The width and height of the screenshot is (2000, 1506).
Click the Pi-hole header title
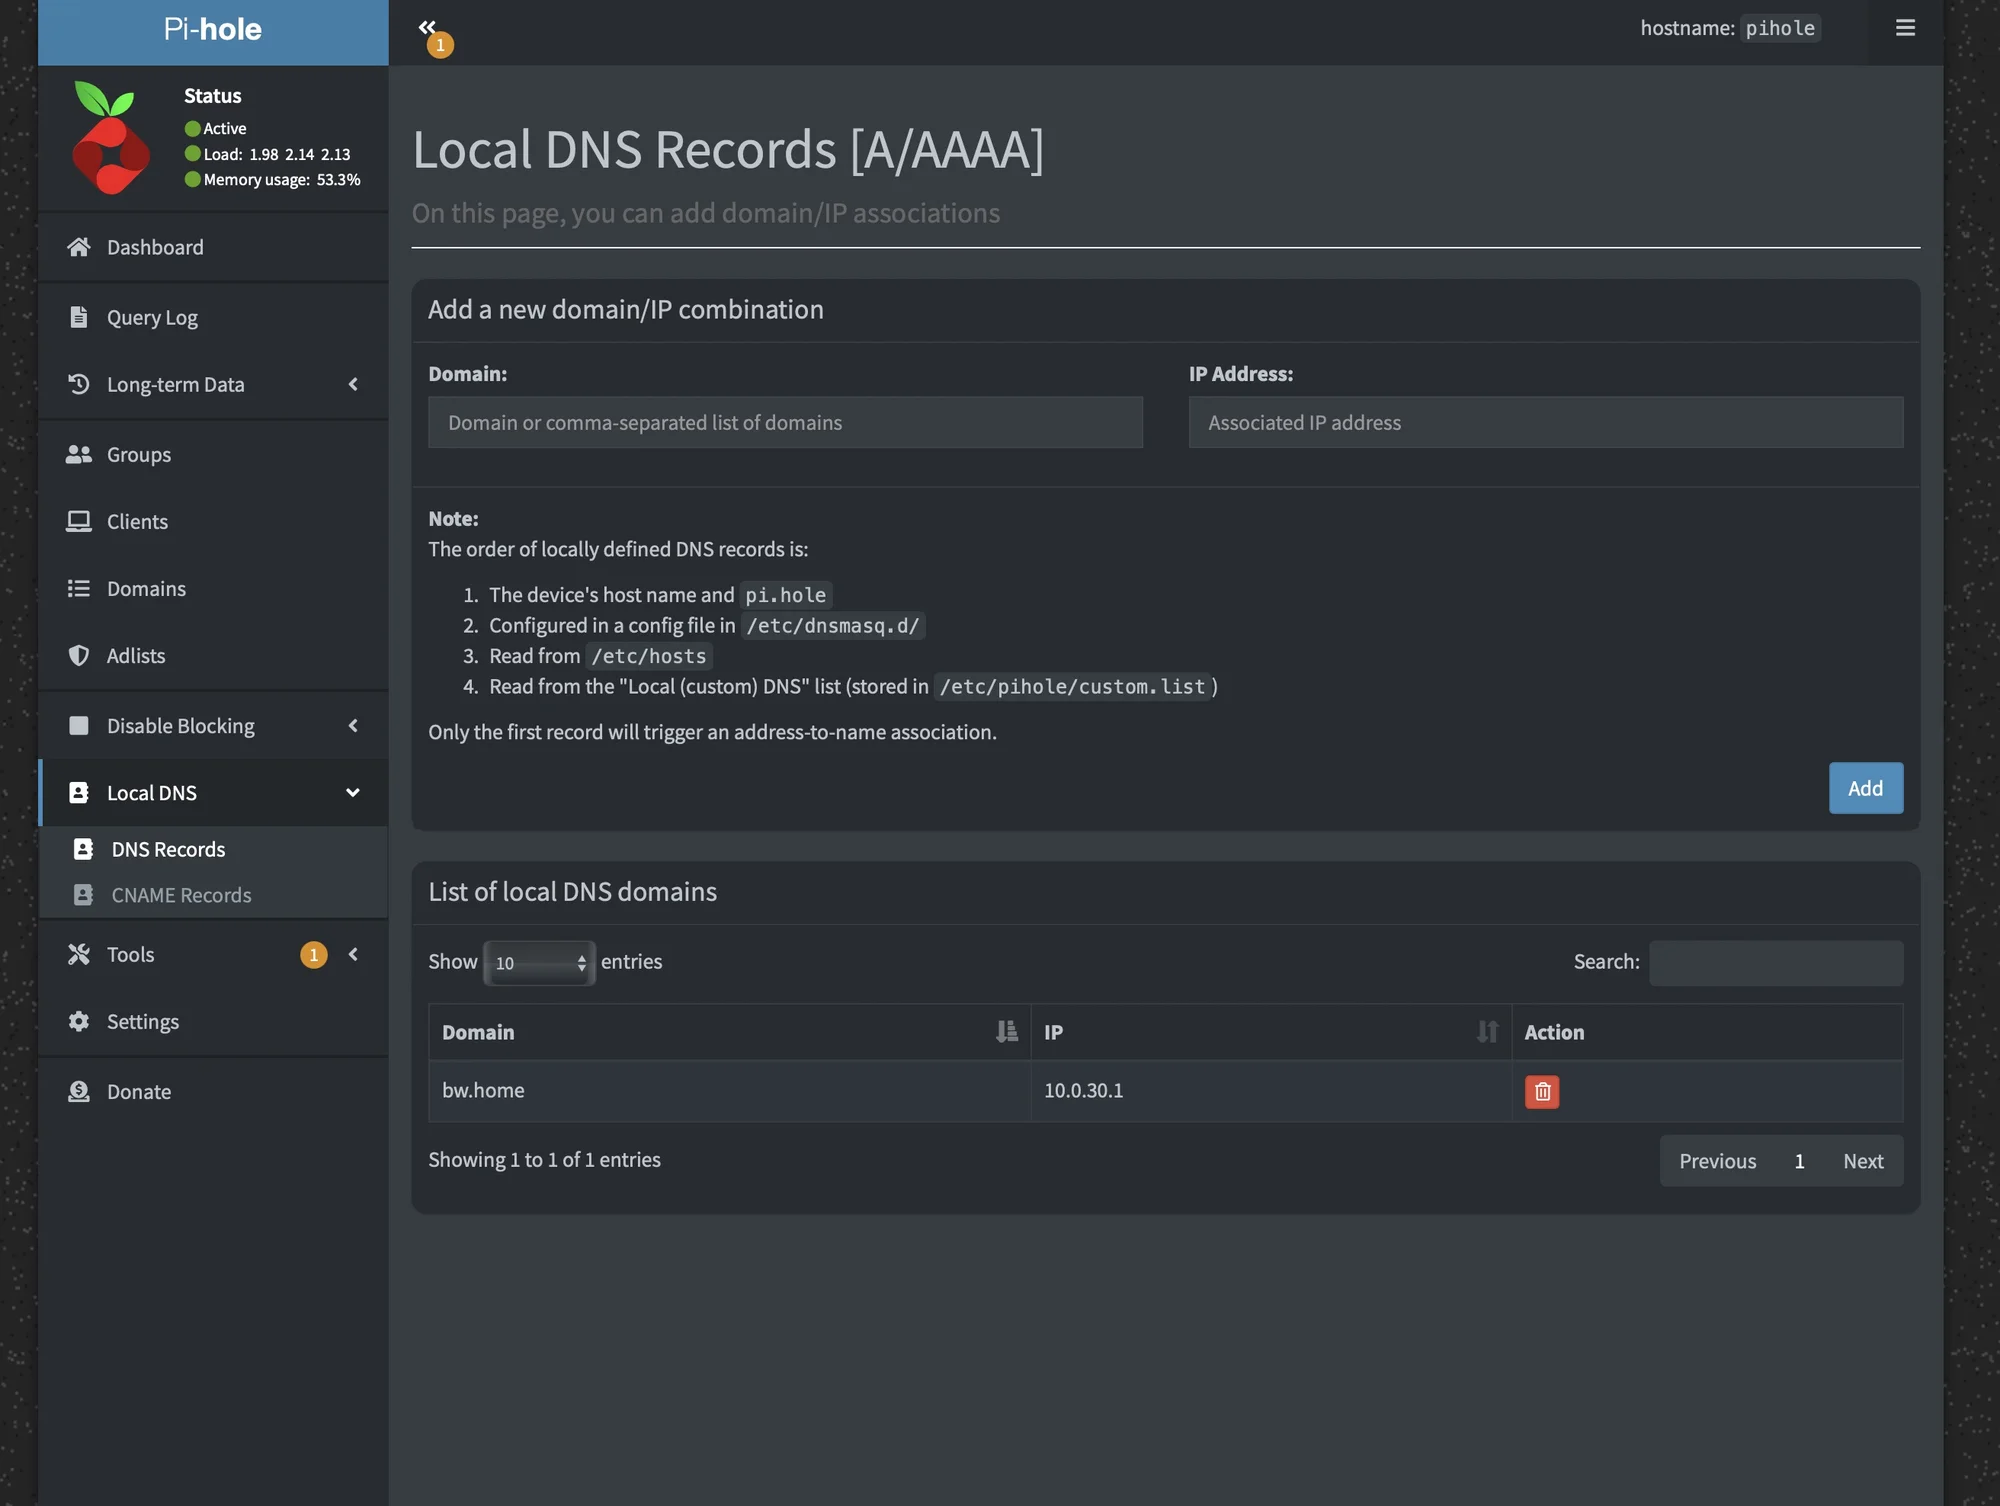(213, 29)
